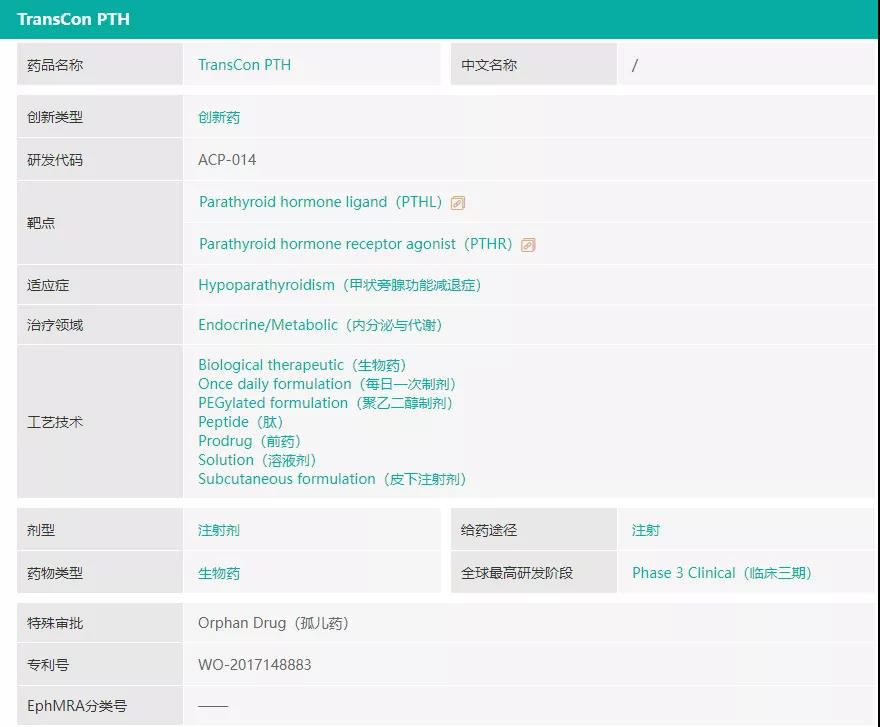Click the 靶点 field label
The width and height of the screenshot is (880, 727).
pos(41,223)
